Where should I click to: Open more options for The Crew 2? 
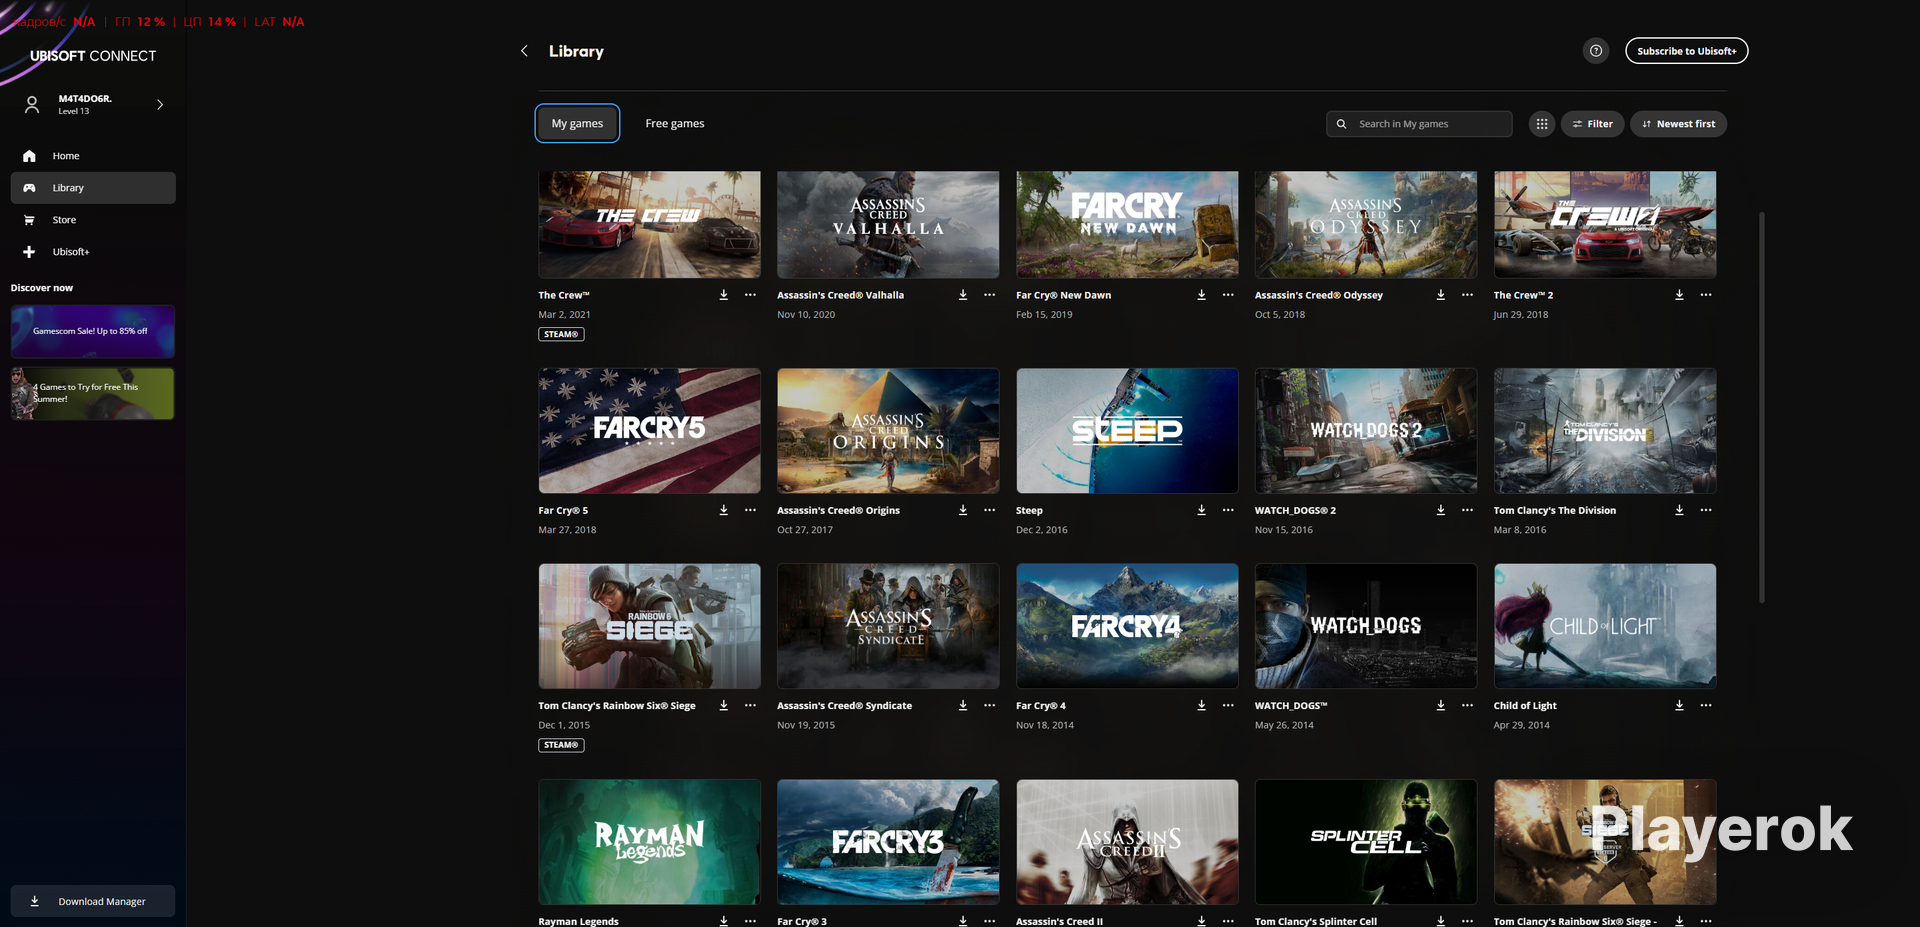pyautogui.click(x=1706, y=295)
